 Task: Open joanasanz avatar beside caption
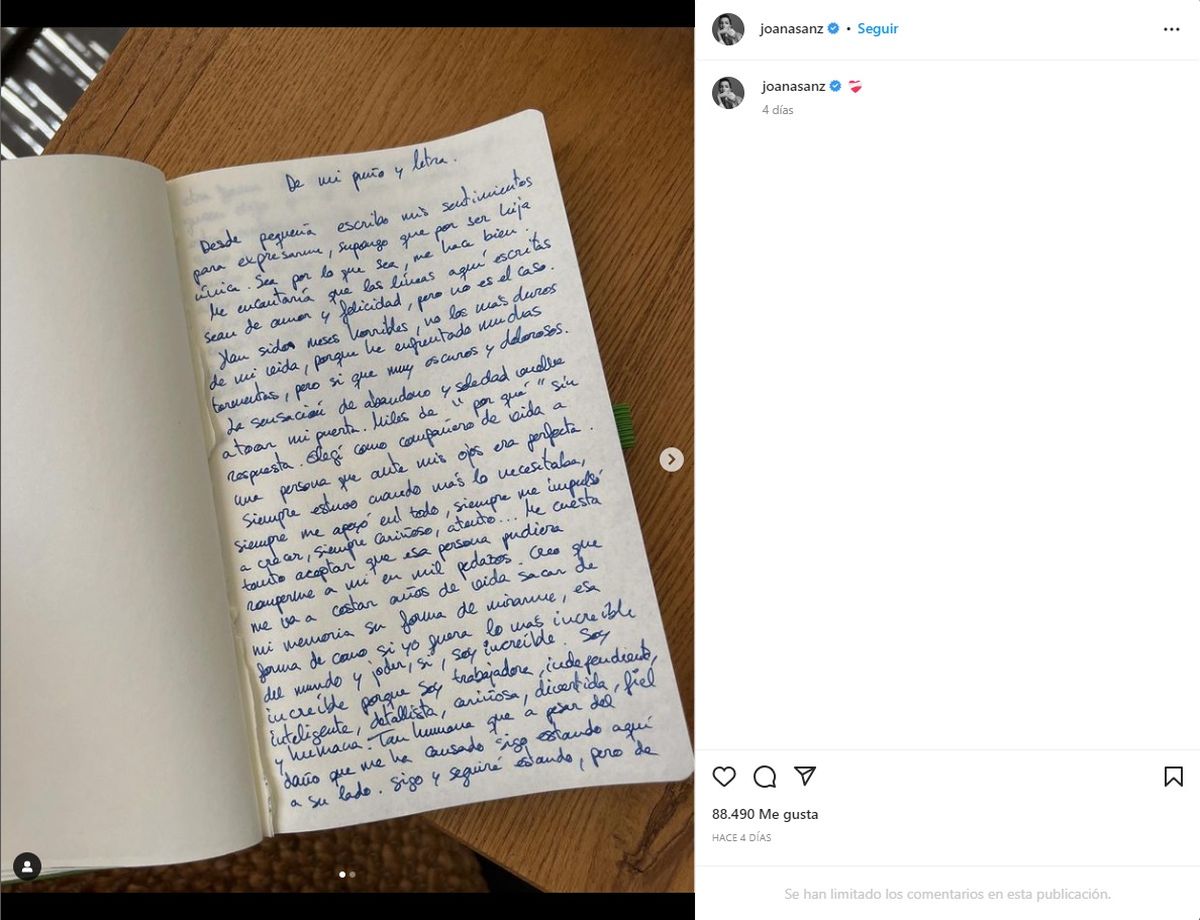[728, 93]
